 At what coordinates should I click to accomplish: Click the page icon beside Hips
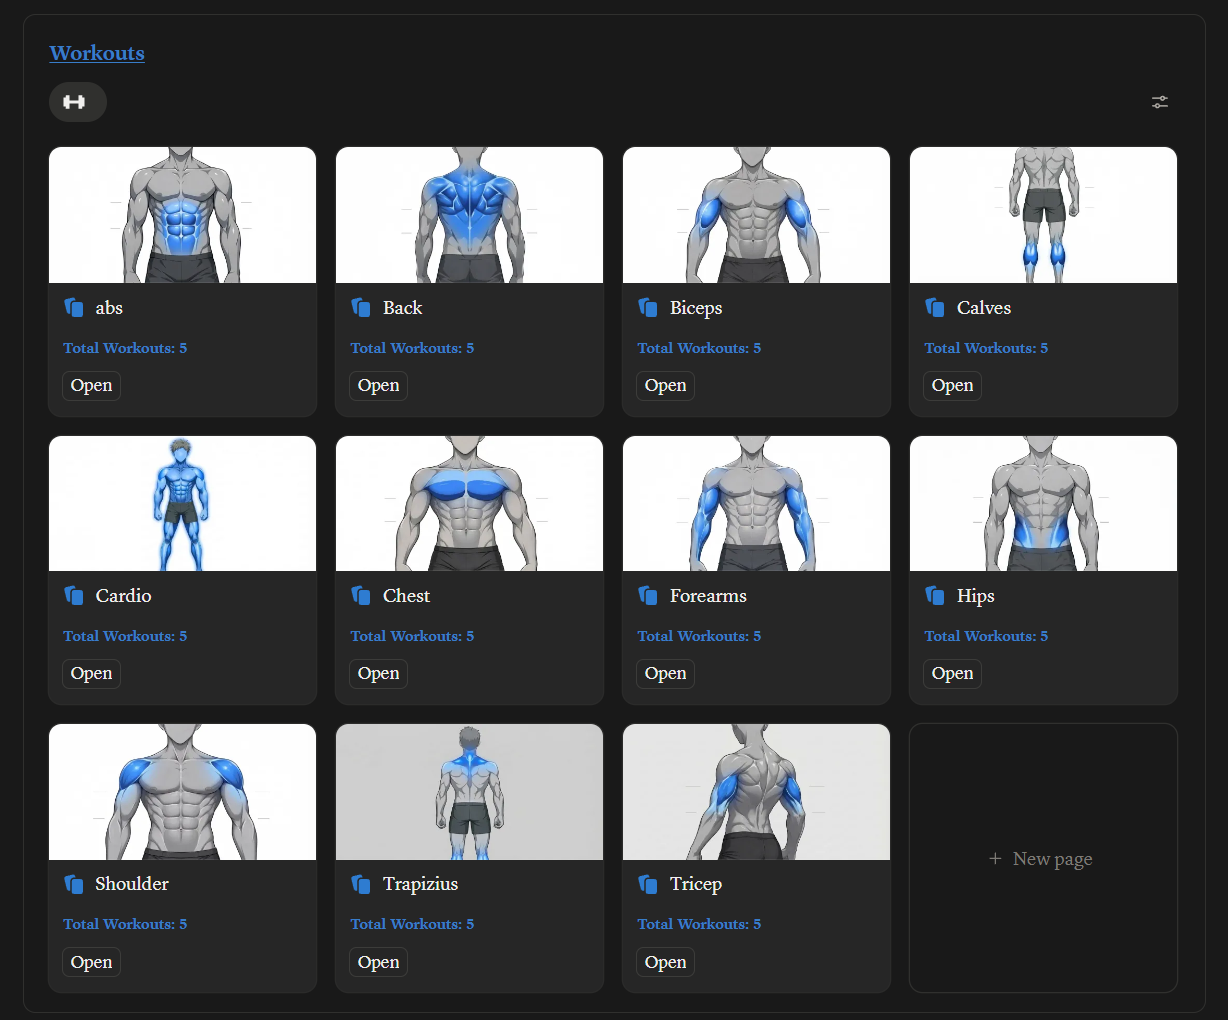click(x=935, y=596)
